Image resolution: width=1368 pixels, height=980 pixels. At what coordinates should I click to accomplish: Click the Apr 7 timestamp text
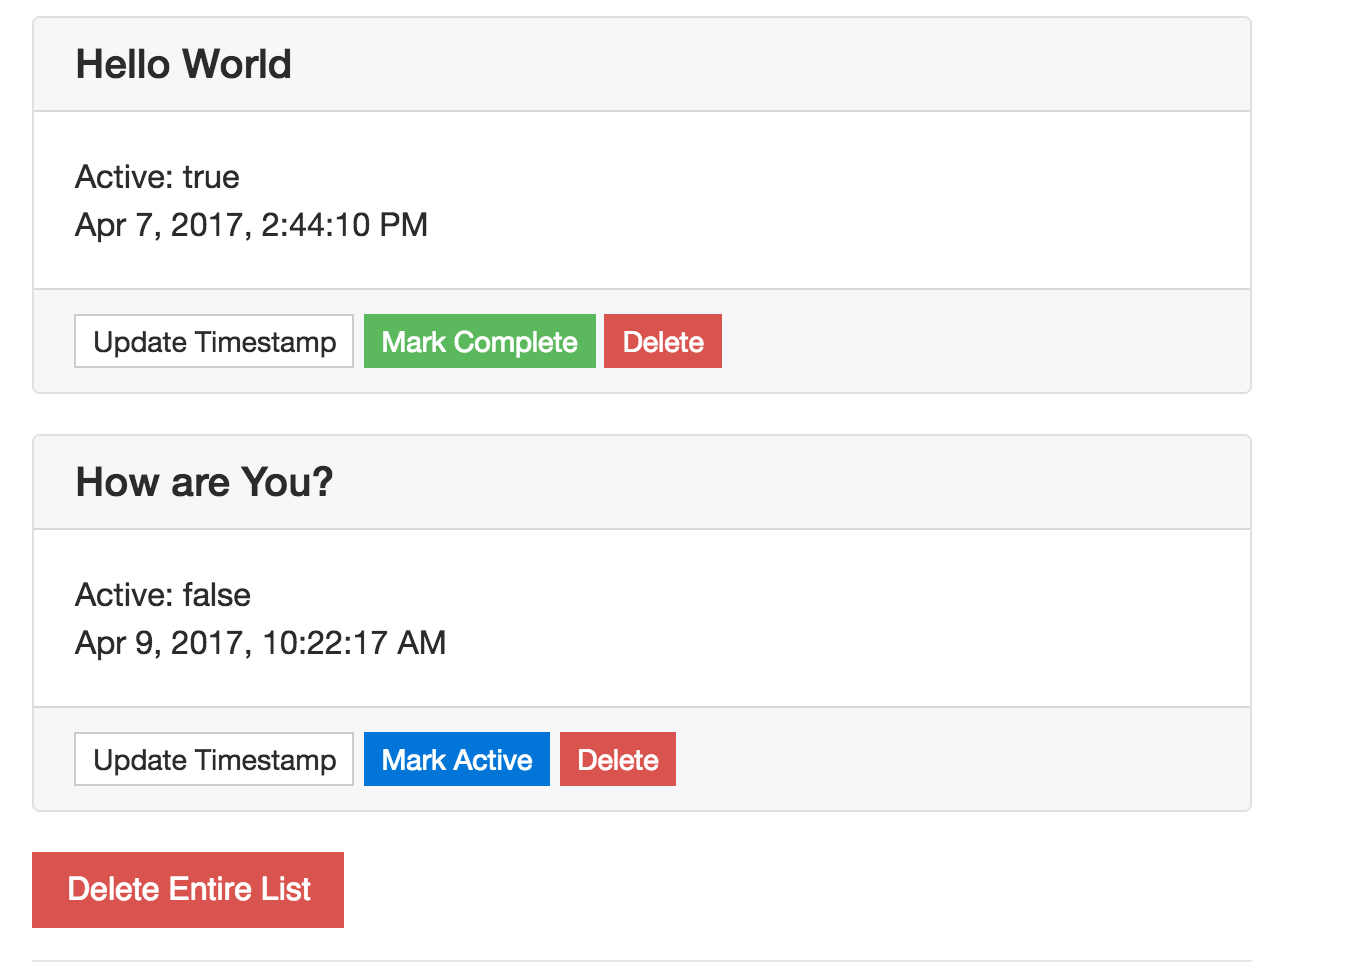point(250,225)
